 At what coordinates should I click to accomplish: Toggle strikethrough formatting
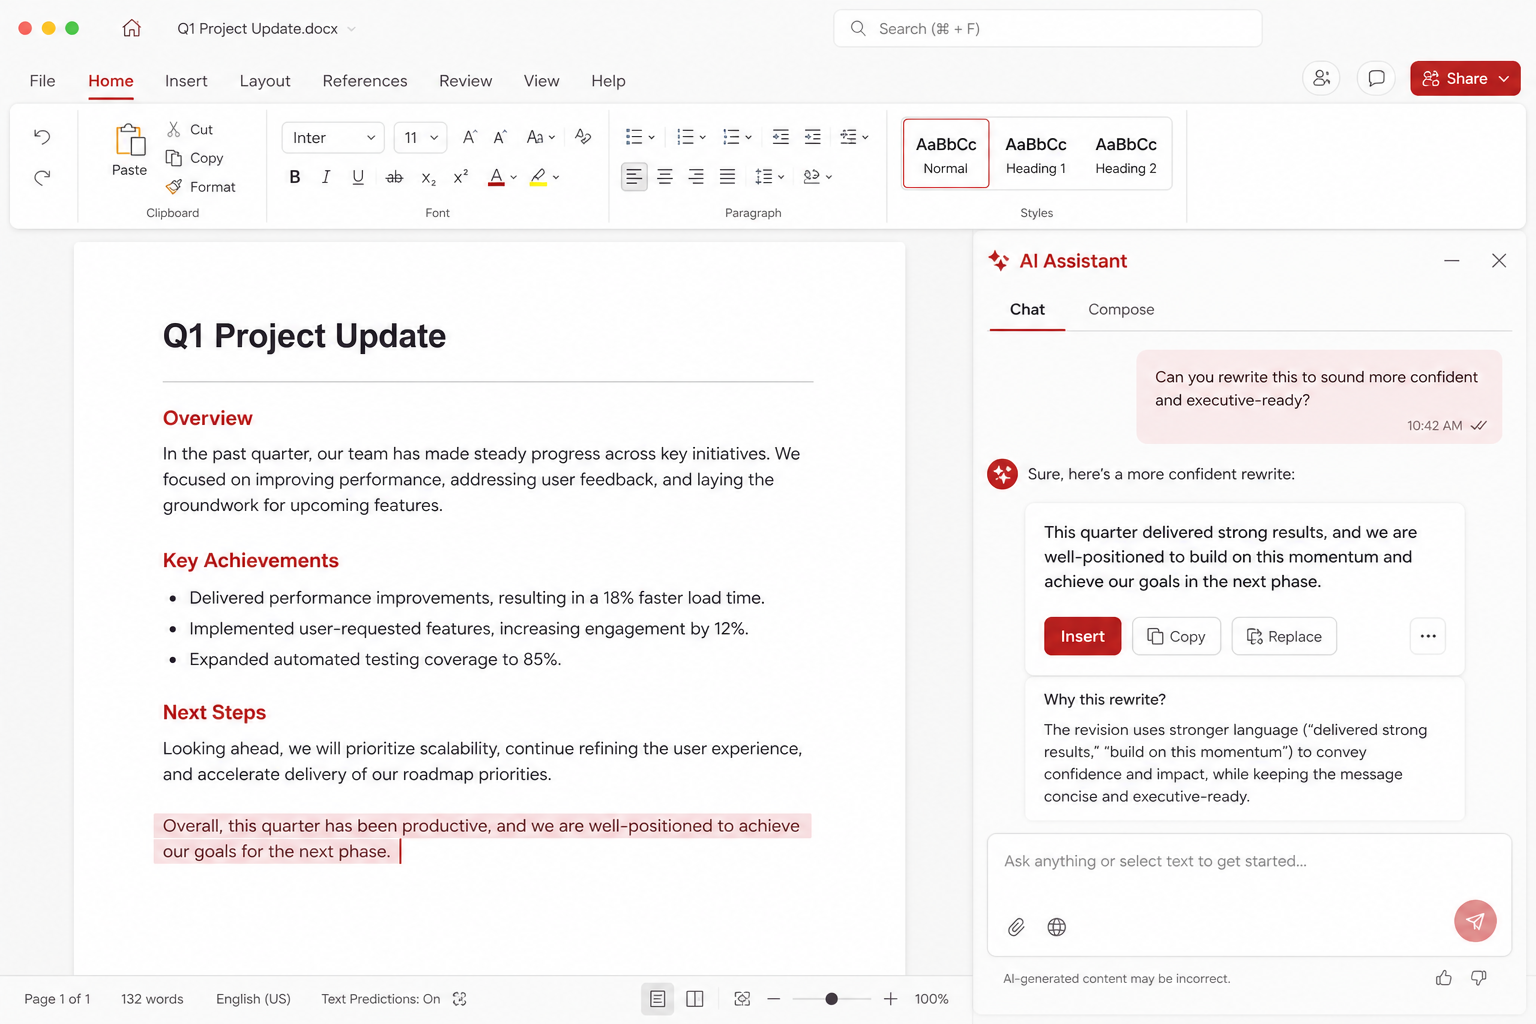click(394, 177)
